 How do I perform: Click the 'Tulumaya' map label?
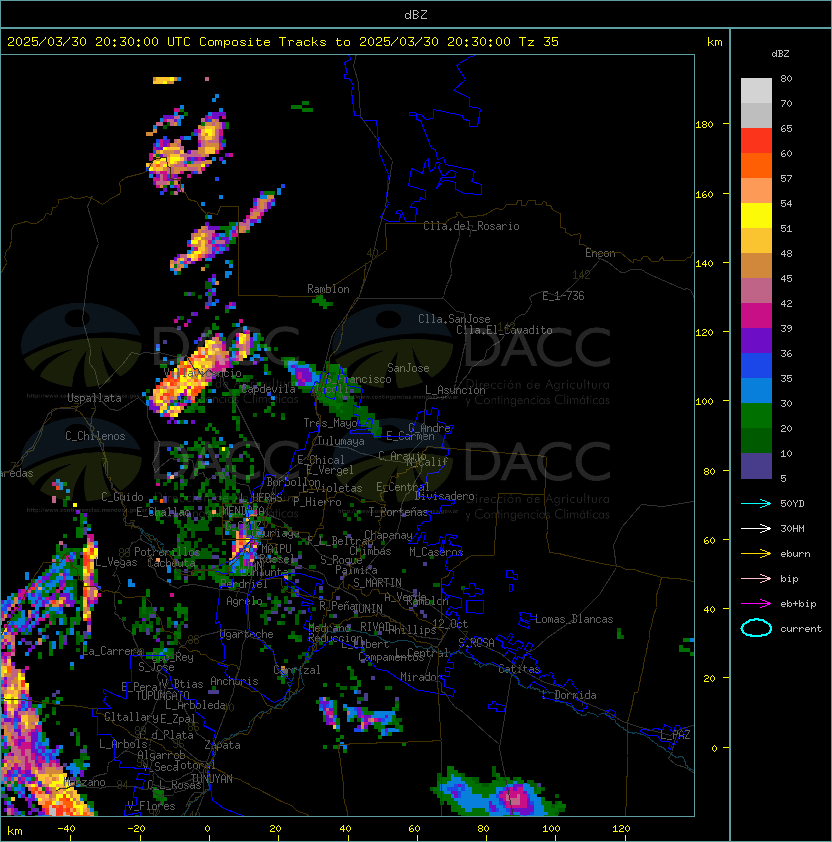[x=341, y=441]
